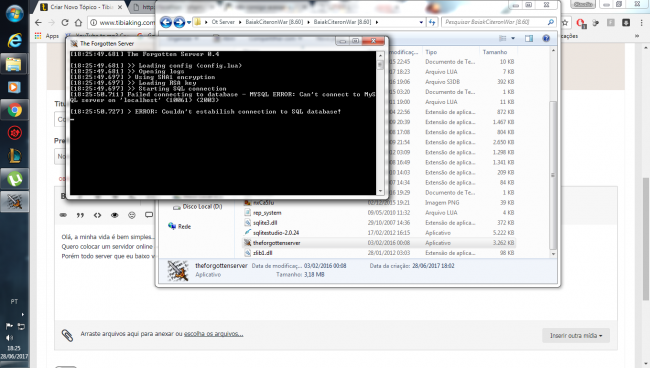Open emoticon picker in editor
Screen dimensions: 650x368
[132, 215]
